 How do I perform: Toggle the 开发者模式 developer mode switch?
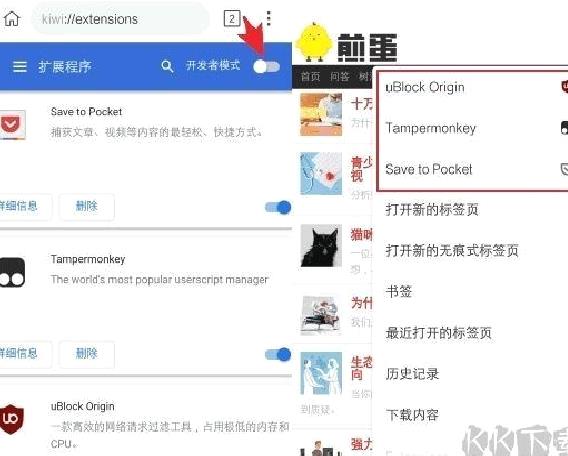point(267,67)
